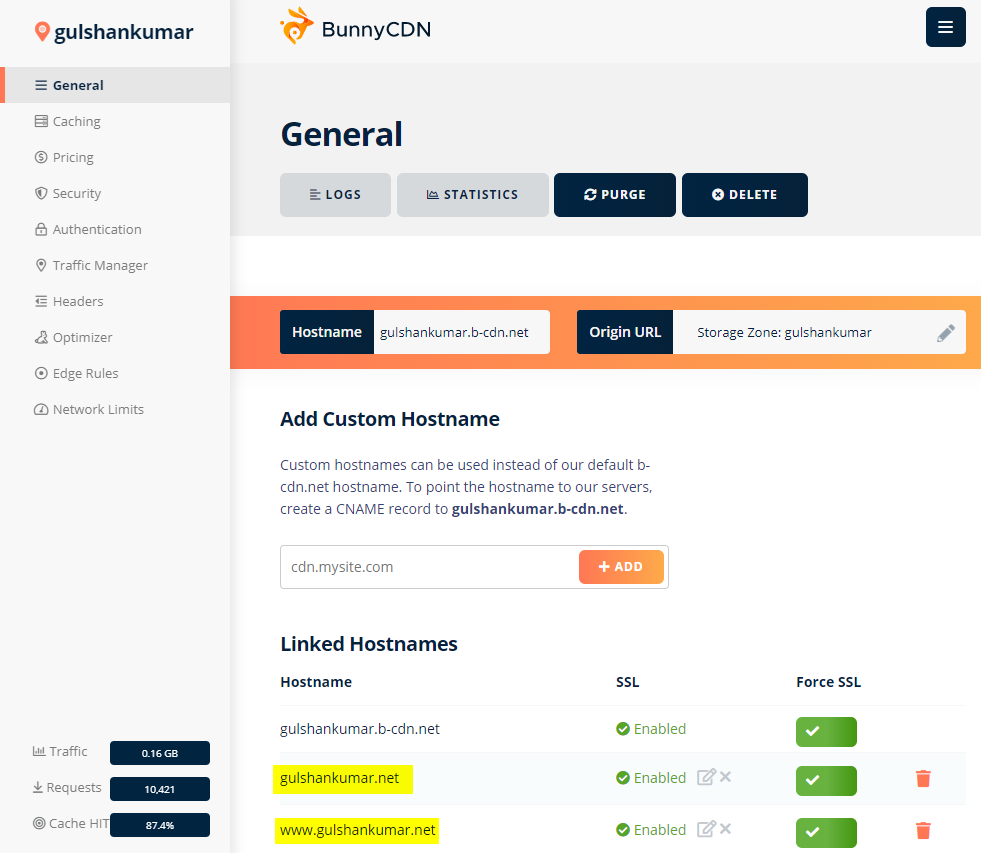Focus the cdn.mysite.com hostname input
981x853 pixels.
[x=429, y=567]
